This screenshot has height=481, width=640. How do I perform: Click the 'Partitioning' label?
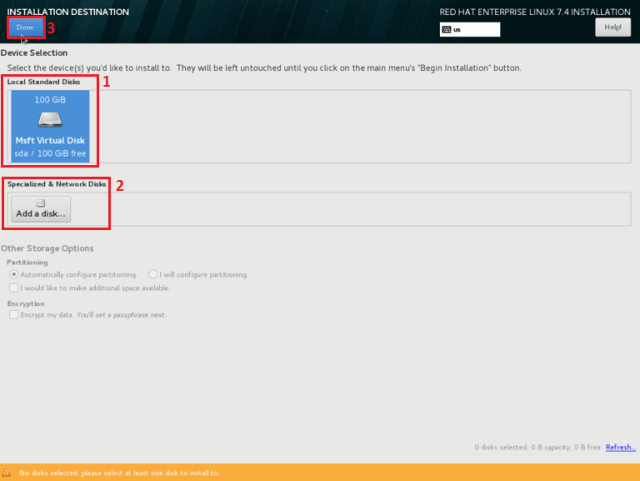pos(27,262)
